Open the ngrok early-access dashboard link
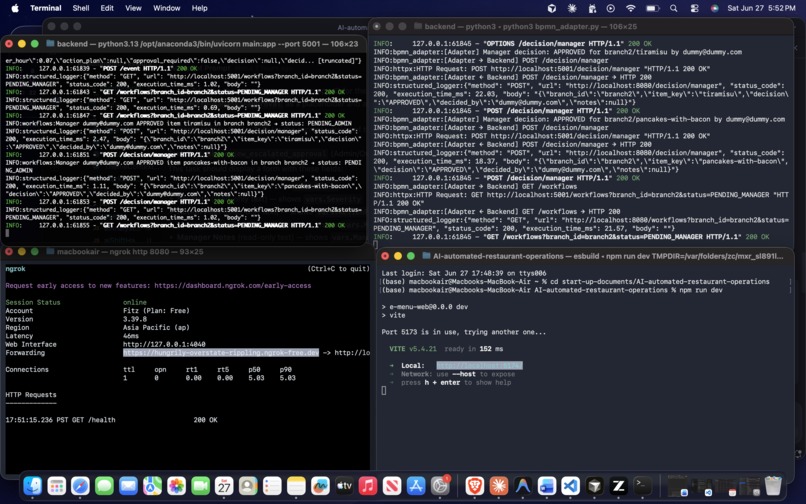The image size is (806, 504). [232, 285]
